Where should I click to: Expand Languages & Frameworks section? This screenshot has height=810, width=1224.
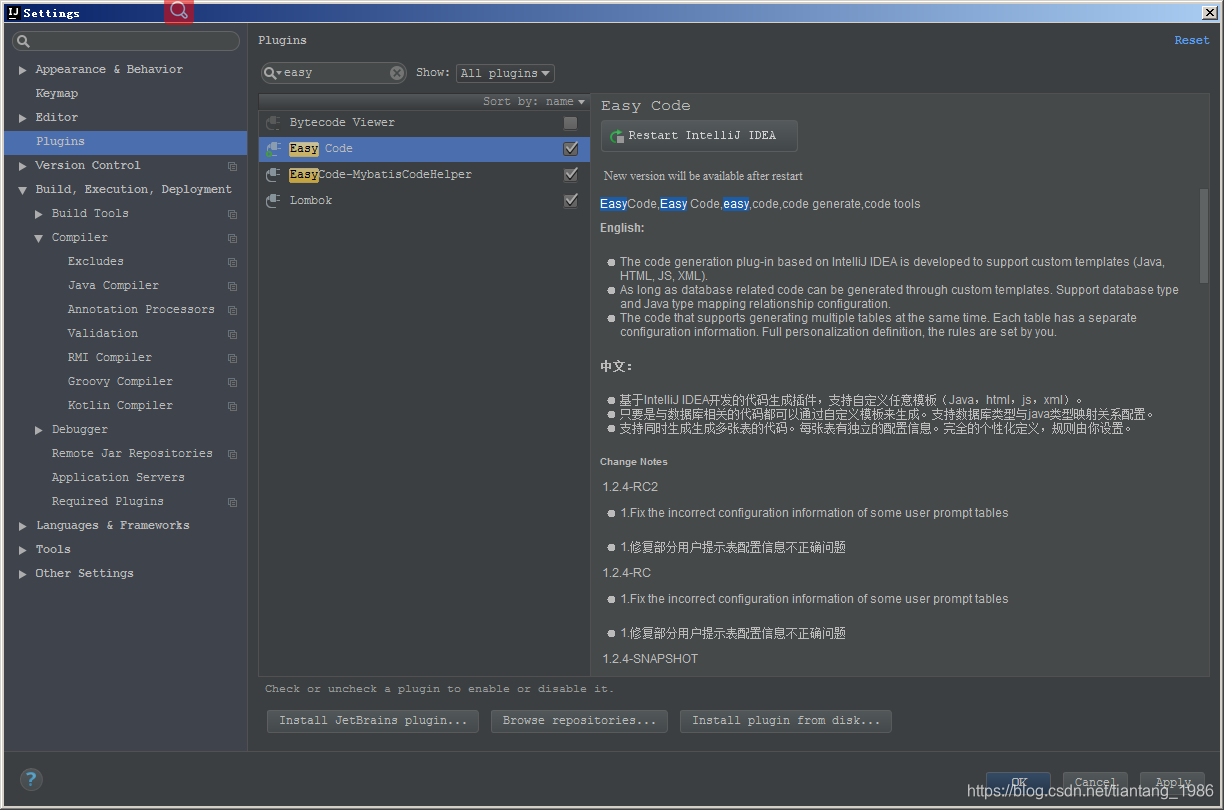[23, 526]
